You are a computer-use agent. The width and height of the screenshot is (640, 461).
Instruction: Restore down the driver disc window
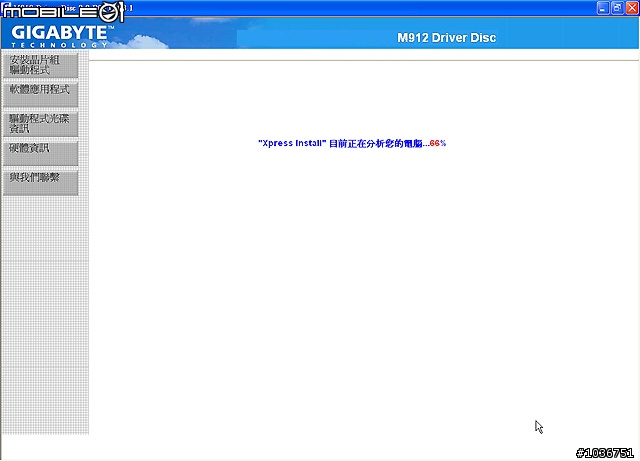click(617, 8)
